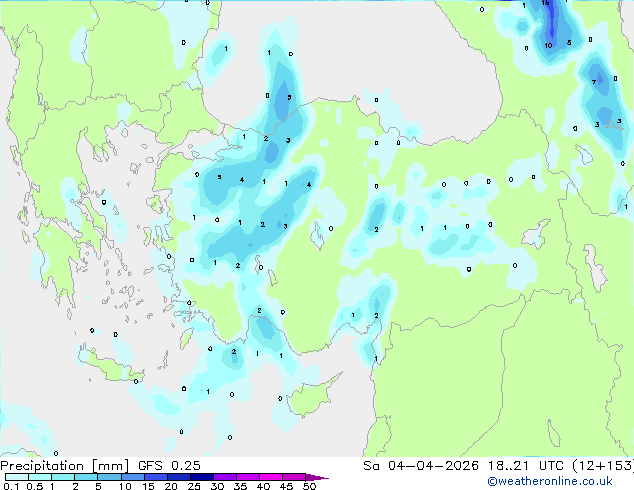Click the 40–45 mm magenta swatch
634x490 pixels.
pos(271,477)
